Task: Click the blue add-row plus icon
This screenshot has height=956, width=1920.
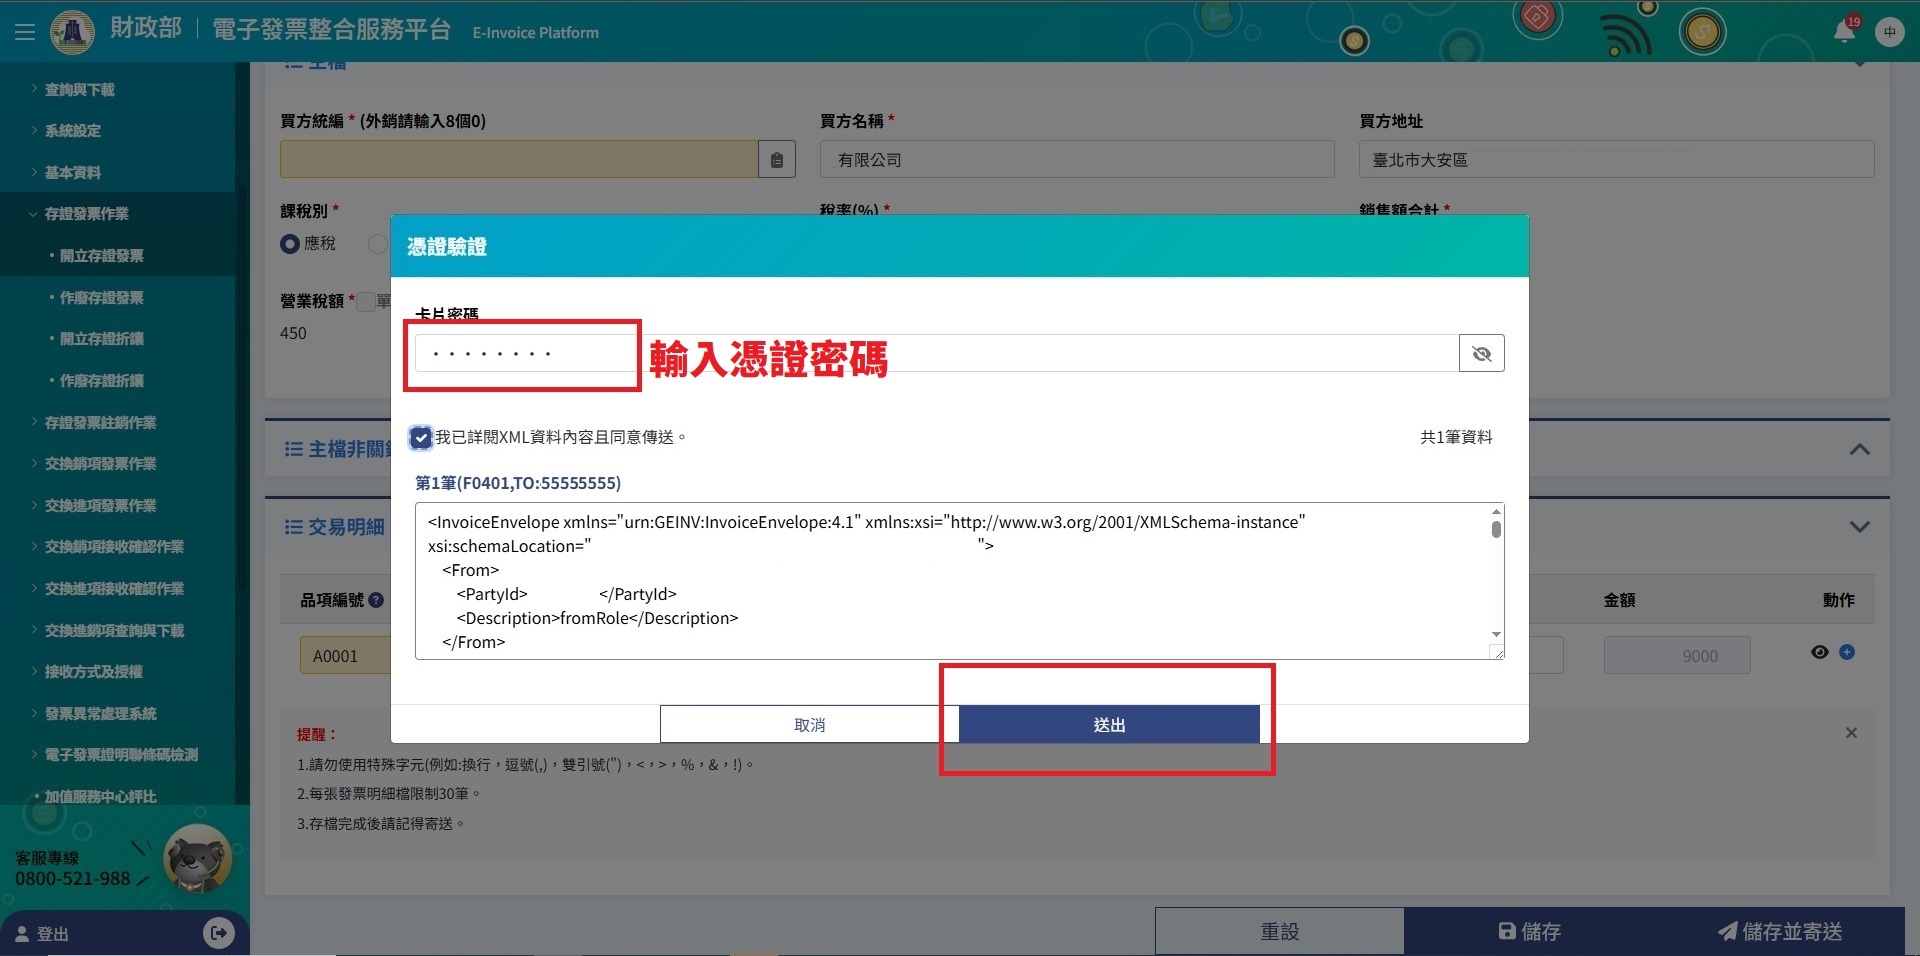Action: point(1847,652)
